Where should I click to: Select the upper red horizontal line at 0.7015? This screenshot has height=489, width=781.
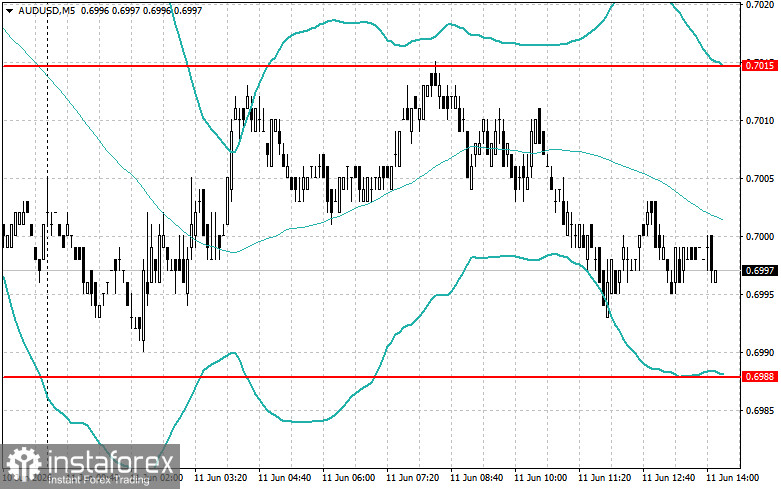[371, 65]
